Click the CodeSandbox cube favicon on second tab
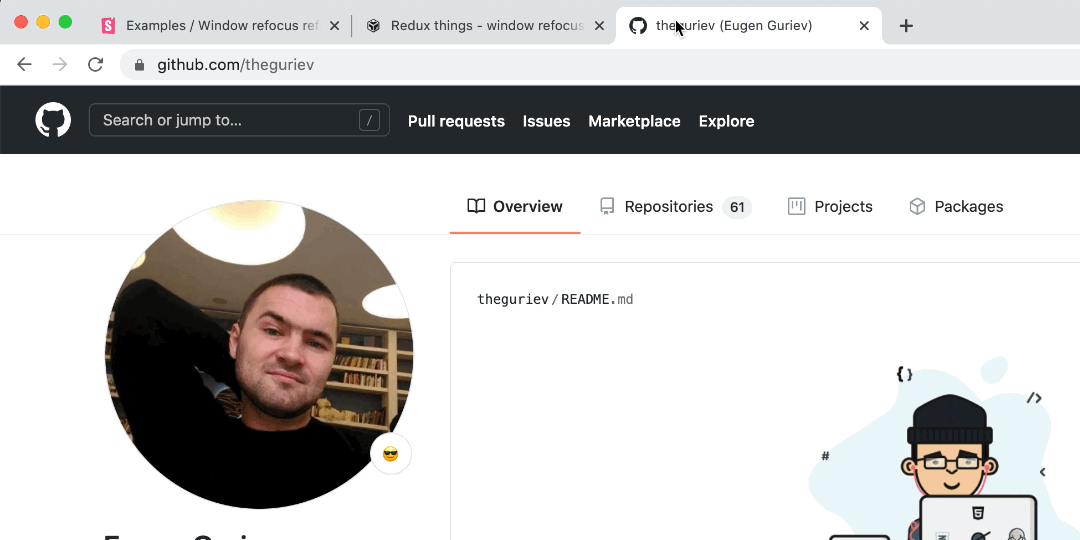 click(373, 25)
